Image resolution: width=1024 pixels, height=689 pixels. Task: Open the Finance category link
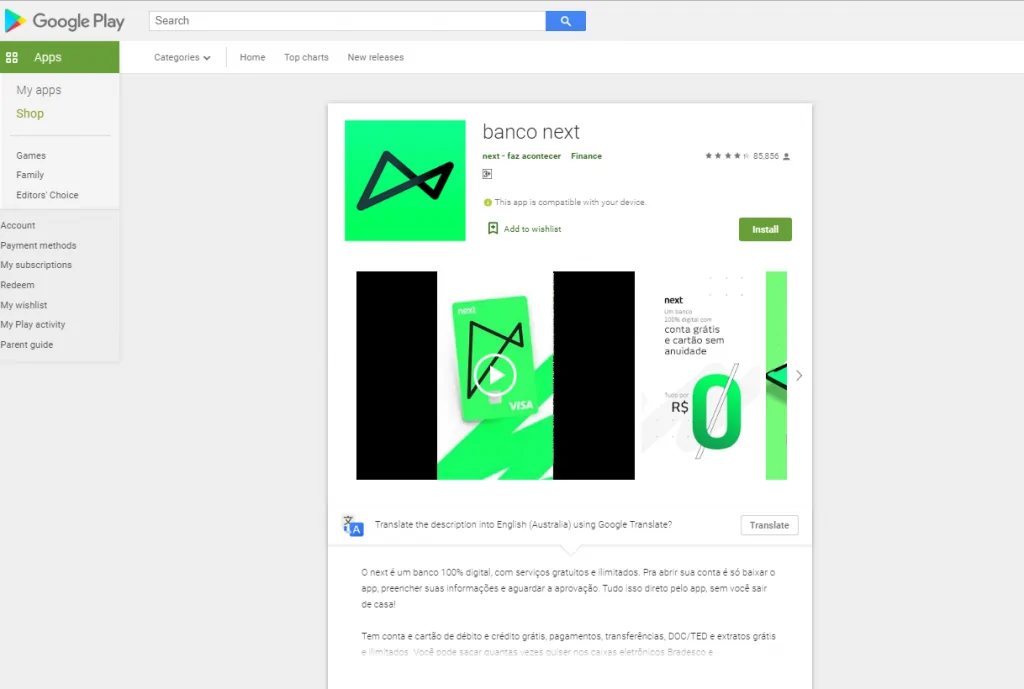coord(586,156)
